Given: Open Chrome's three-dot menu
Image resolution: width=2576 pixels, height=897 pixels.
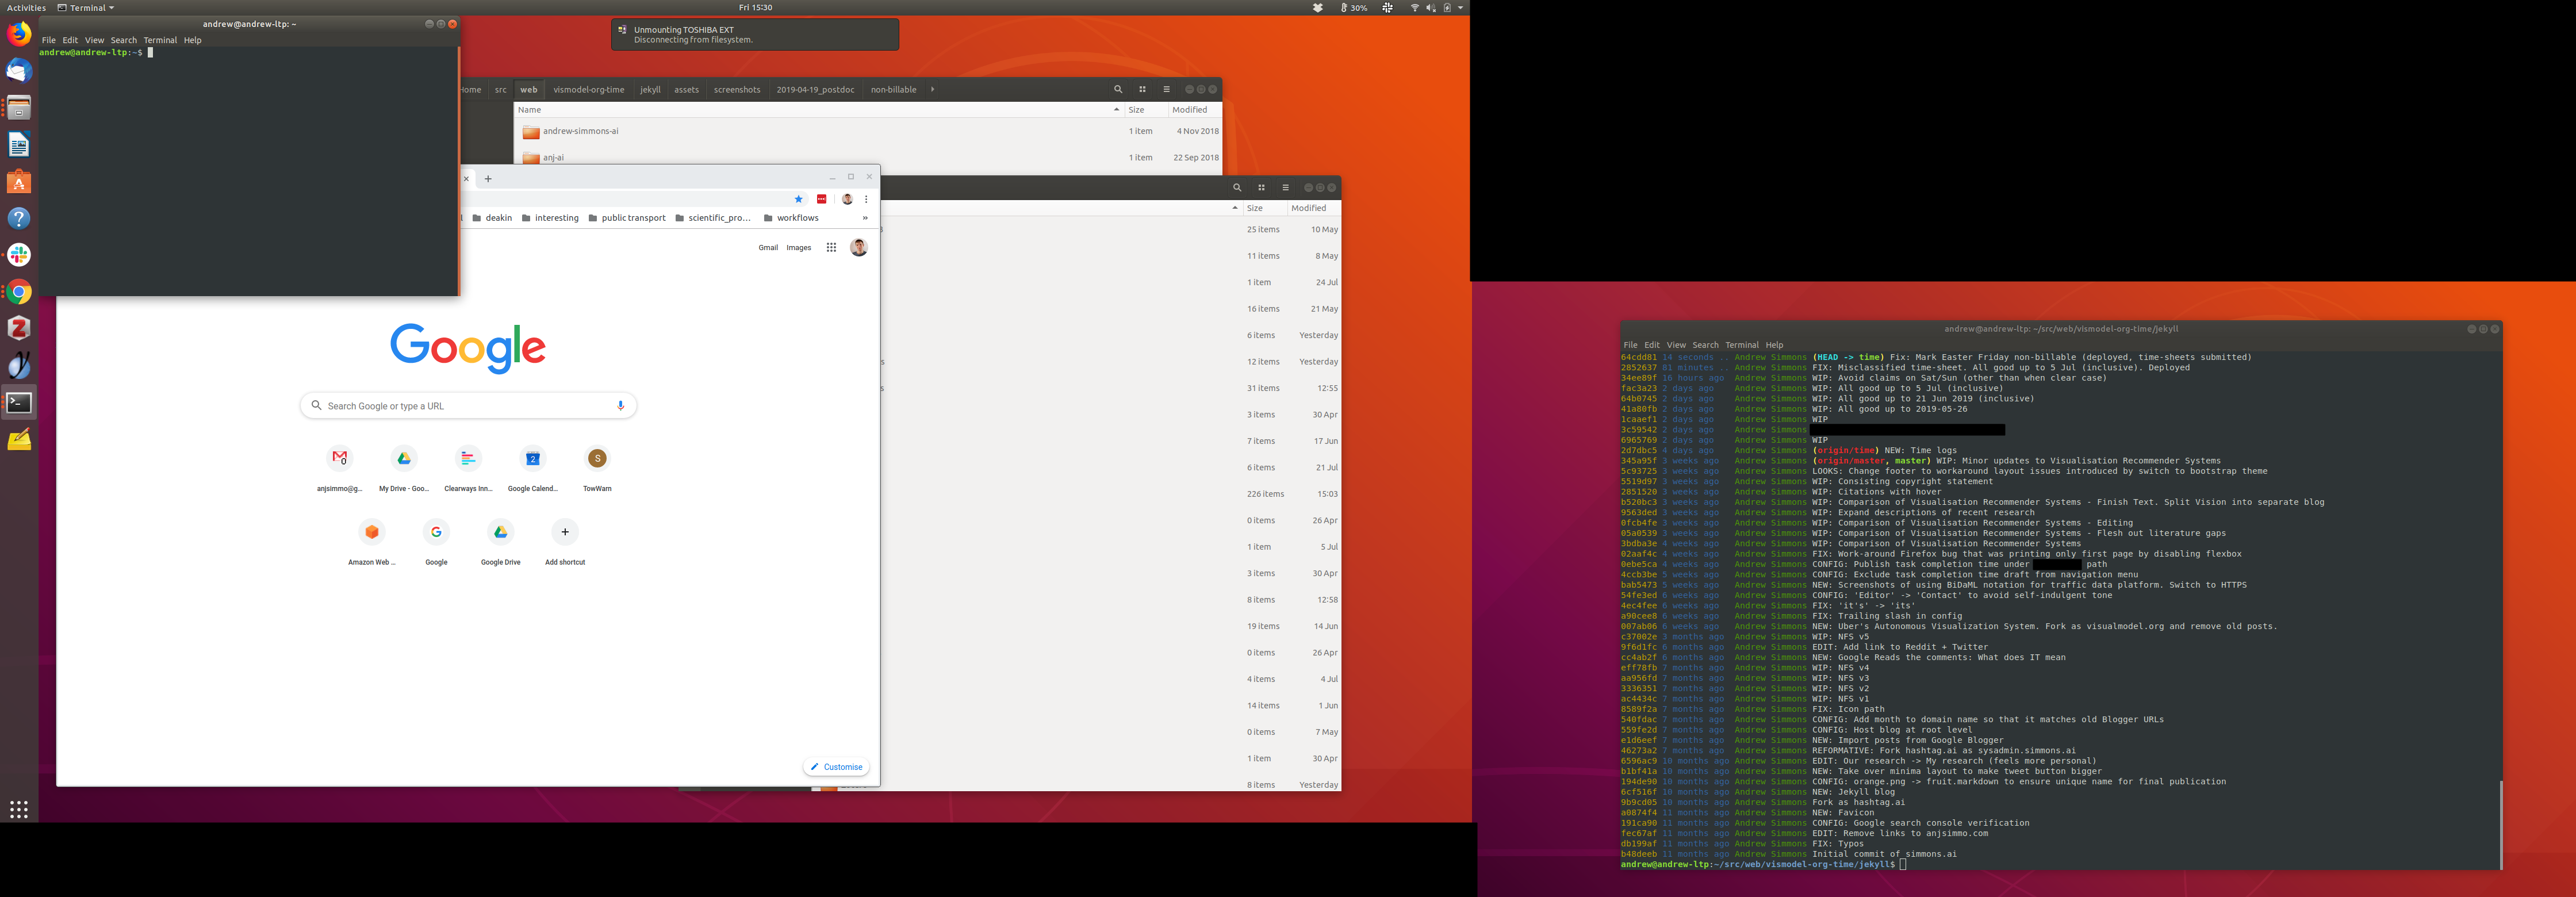Looking at the screenshot, I should click(x=866, y=199).
